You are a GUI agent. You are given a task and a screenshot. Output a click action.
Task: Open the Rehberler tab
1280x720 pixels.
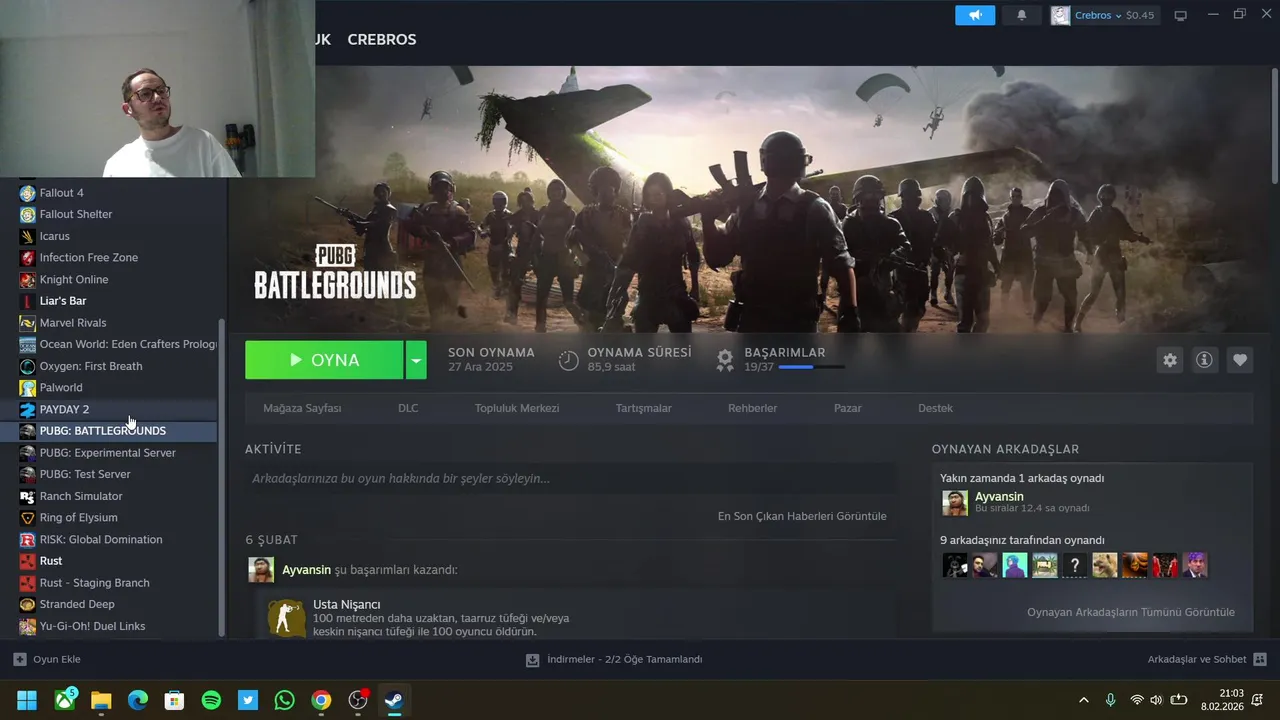(x=753, y=408)
